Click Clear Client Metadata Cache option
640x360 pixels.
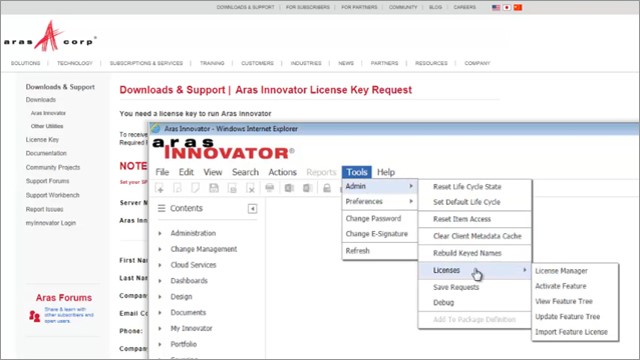coord(477,236)
